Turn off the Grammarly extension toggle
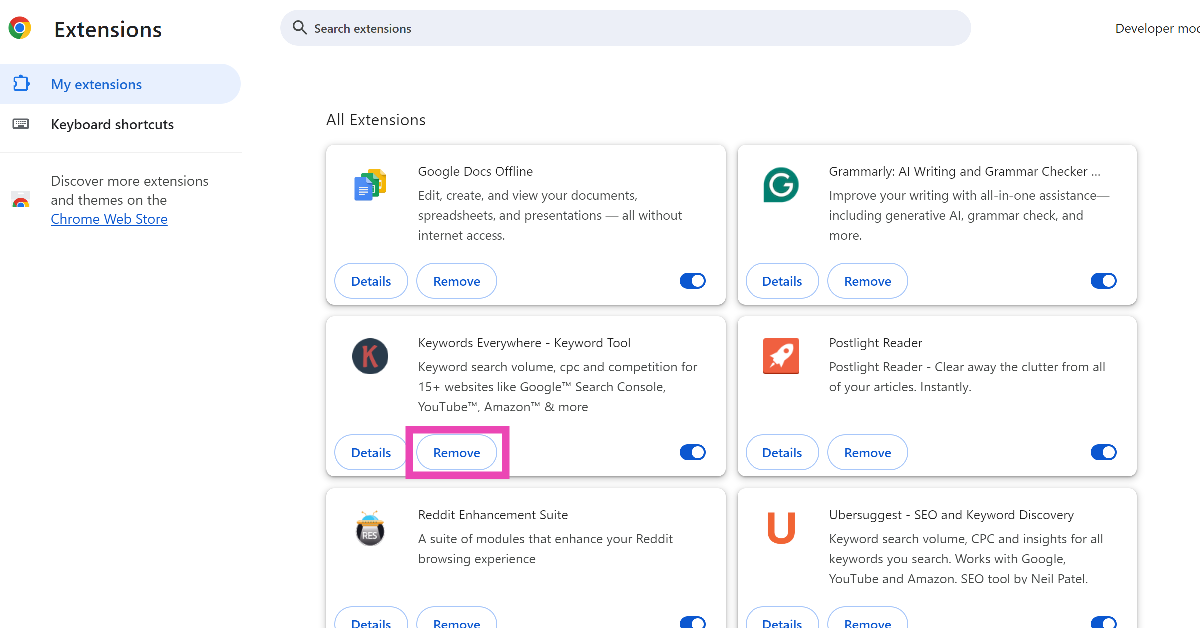This screenshot has height=628, width=1200. [x=1103, y=282]
